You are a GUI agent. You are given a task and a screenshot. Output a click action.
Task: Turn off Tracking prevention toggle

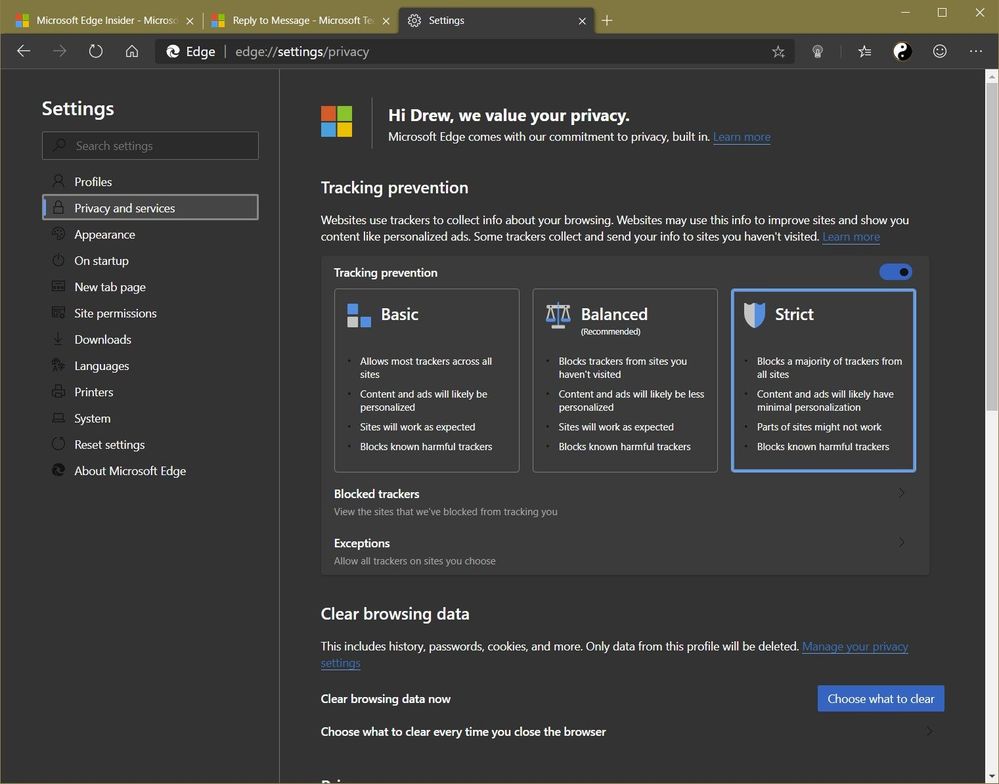pyautogui.click(x=895, y=272)
